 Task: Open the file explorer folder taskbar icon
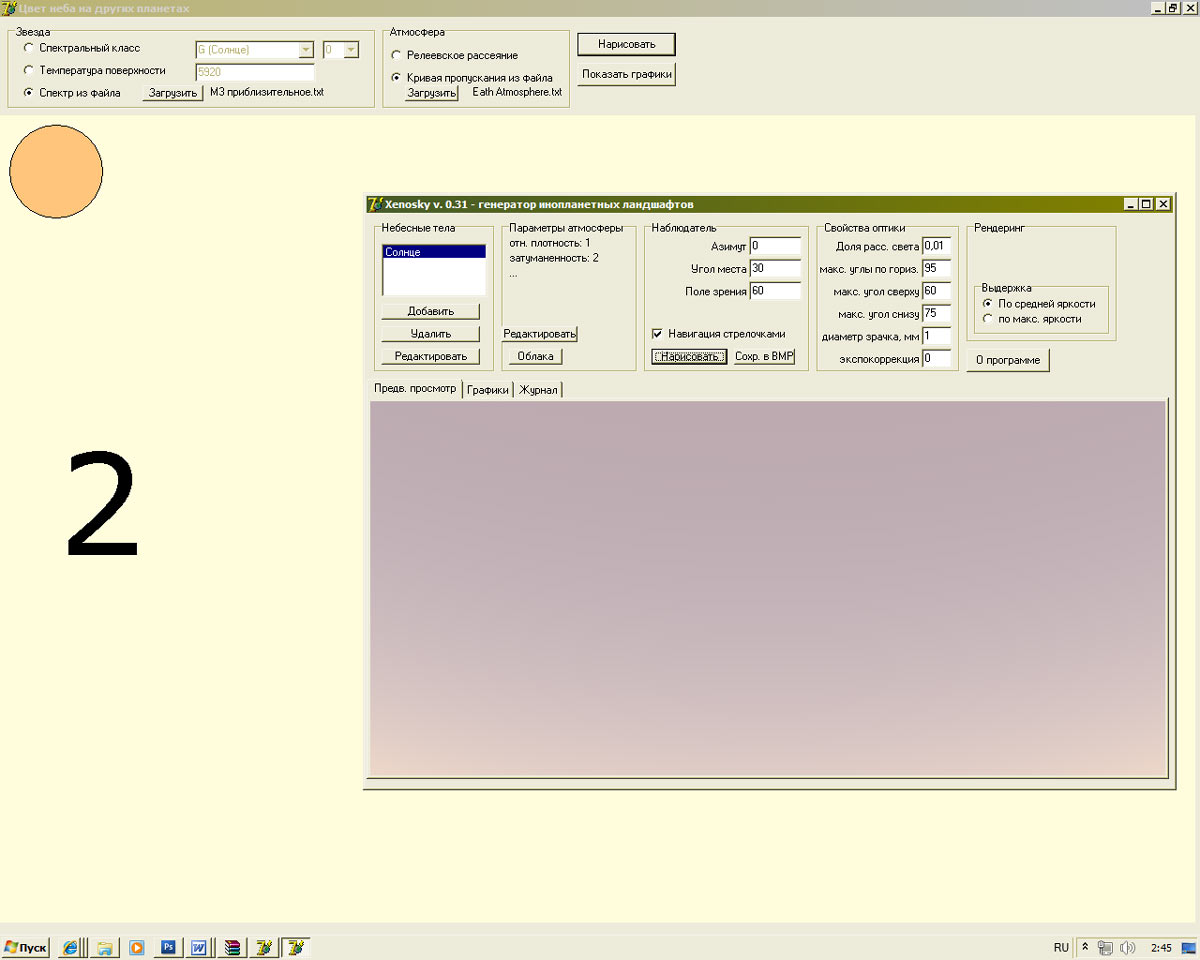(104, 947)
